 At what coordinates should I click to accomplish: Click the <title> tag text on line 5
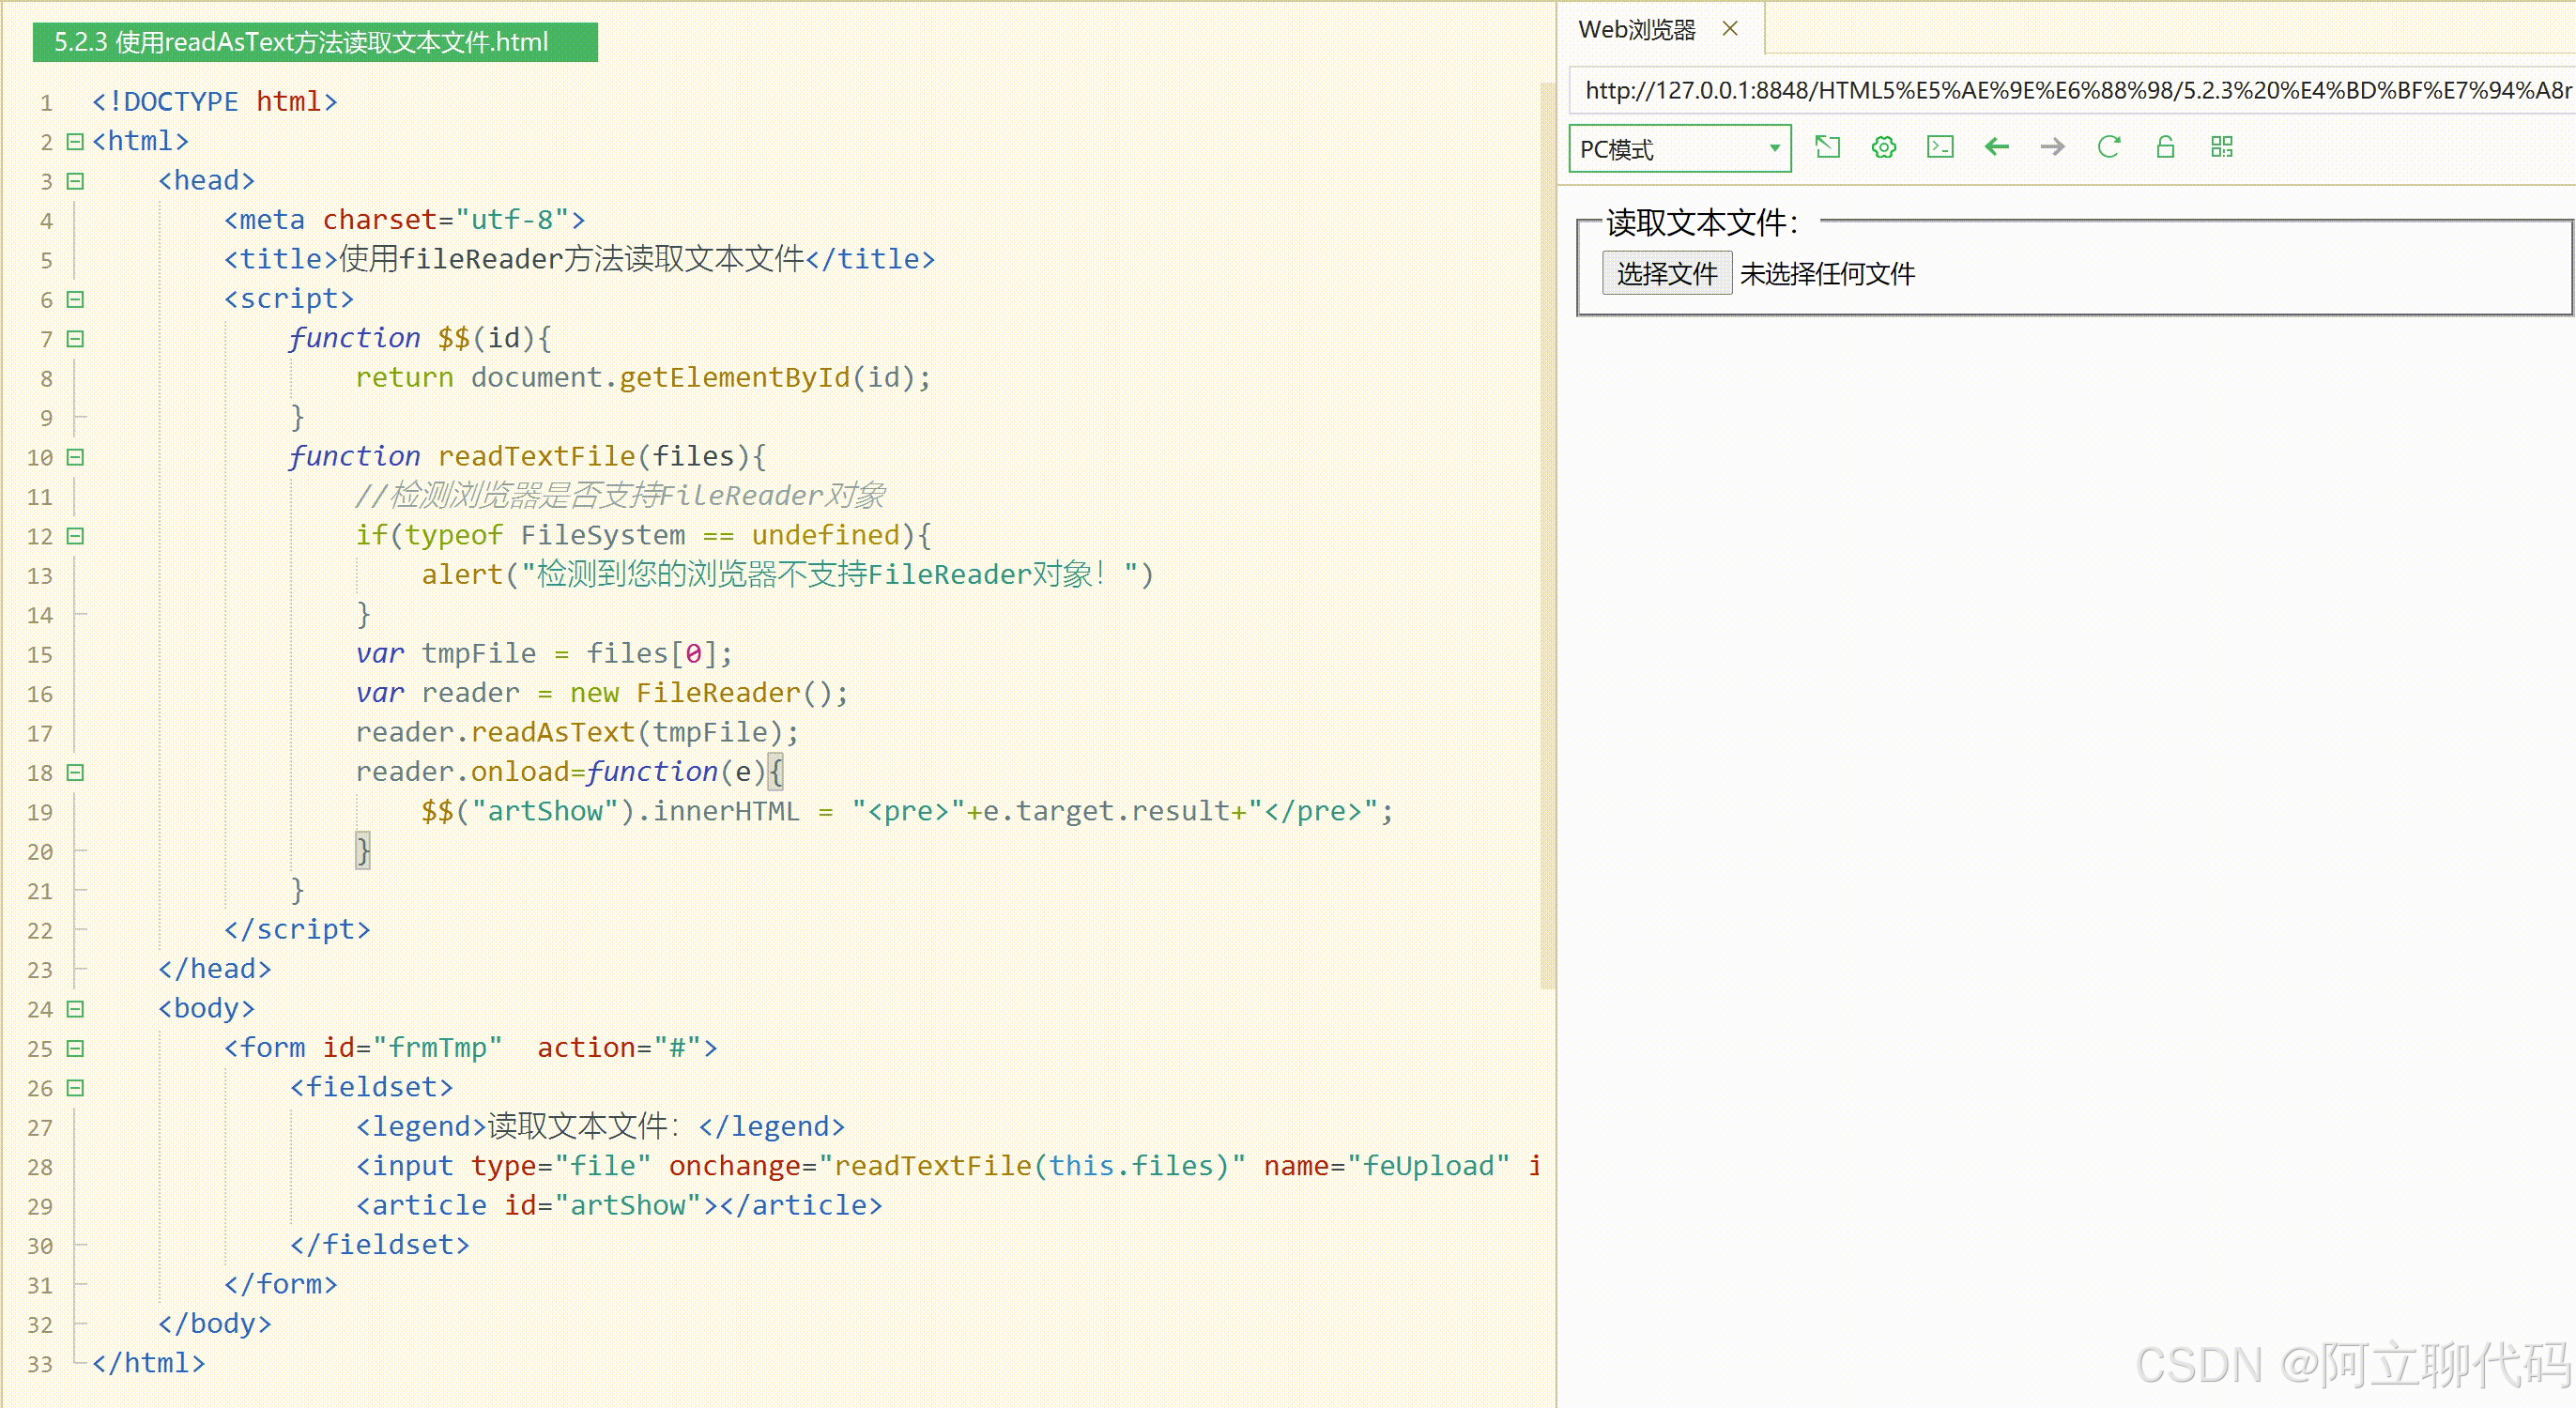click(579, 259)
